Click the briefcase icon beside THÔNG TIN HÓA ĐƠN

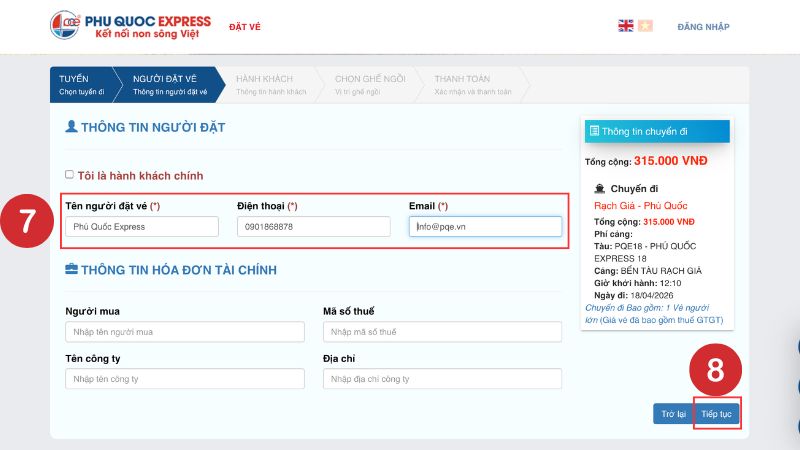pyautogui.click(x=71, y=268)
